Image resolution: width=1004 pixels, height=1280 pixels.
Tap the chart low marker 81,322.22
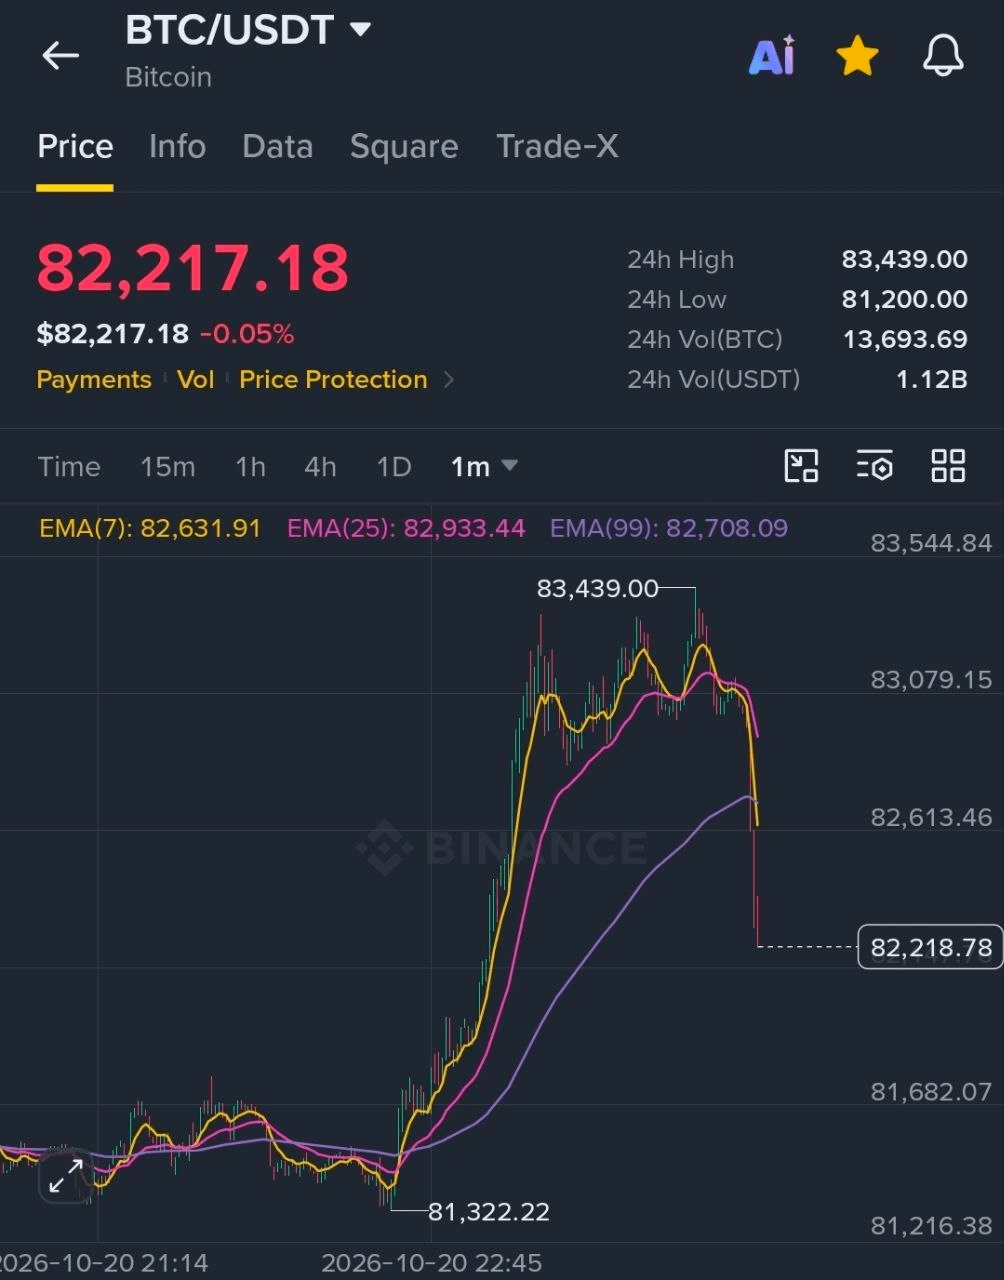[x=489, y=1212]
